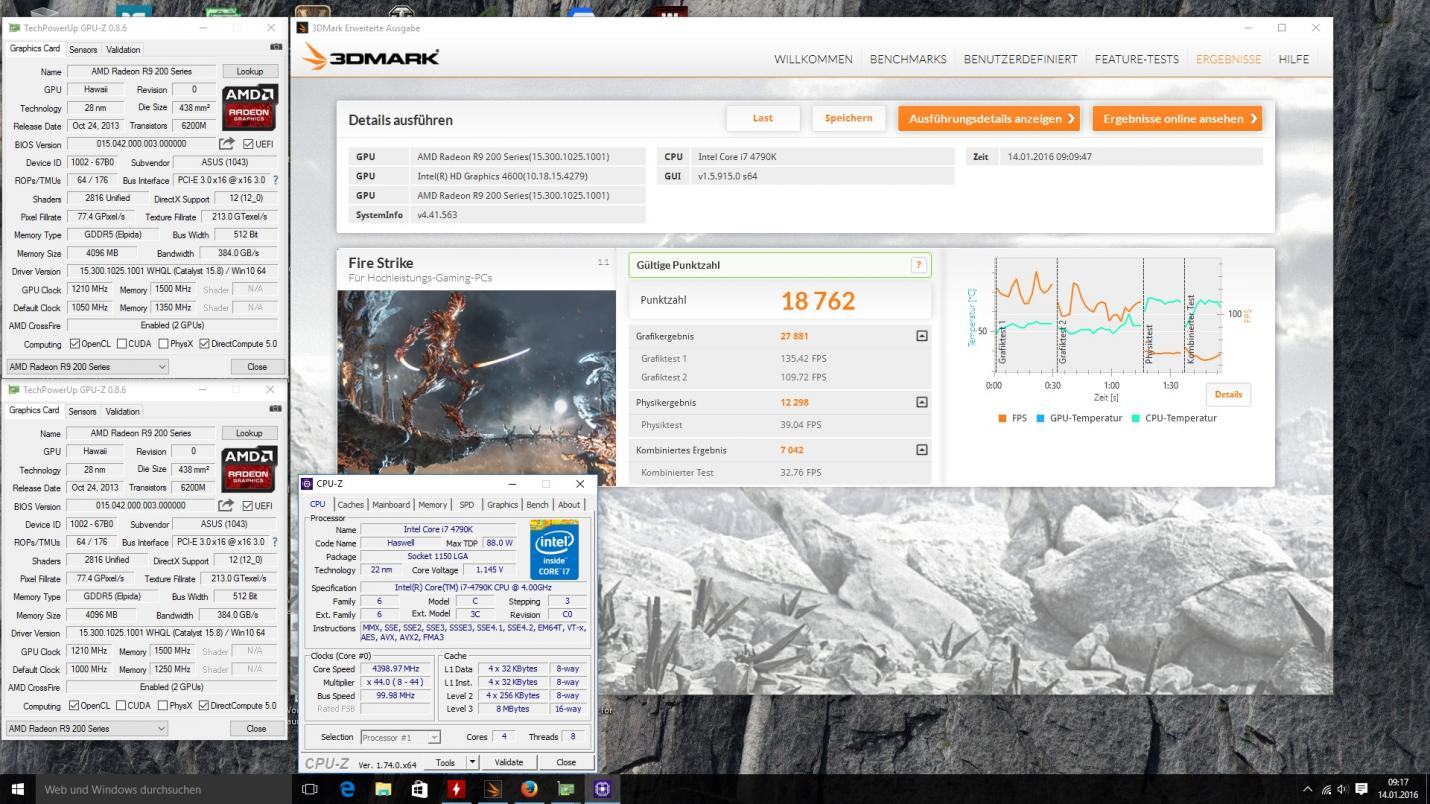Launch Microsoft Edge from the taskbar
The height and width of the screenshot is (804, 1430).
347,789
